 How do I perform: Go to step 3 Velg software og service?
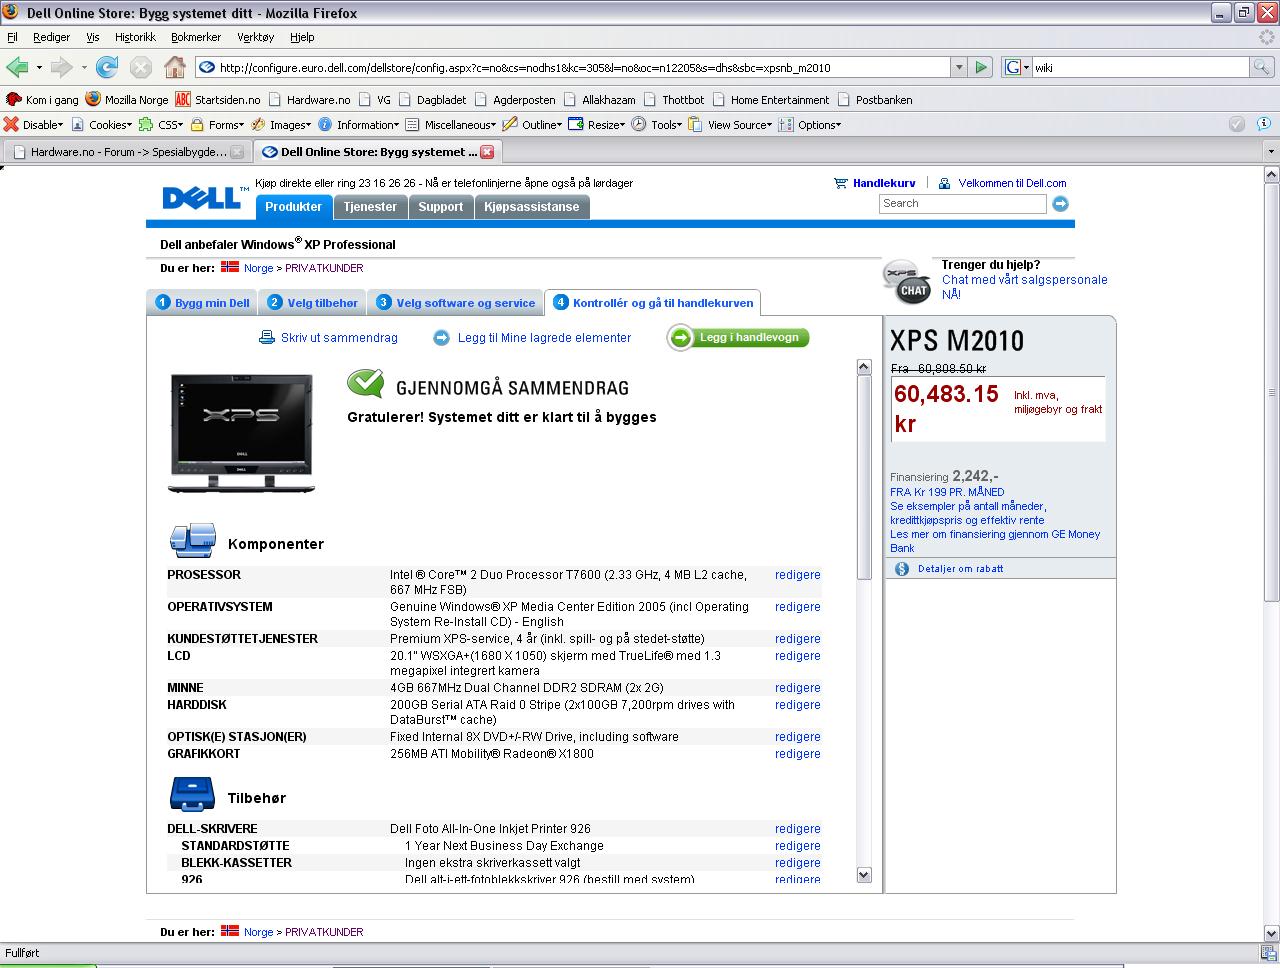coord(455,303)
